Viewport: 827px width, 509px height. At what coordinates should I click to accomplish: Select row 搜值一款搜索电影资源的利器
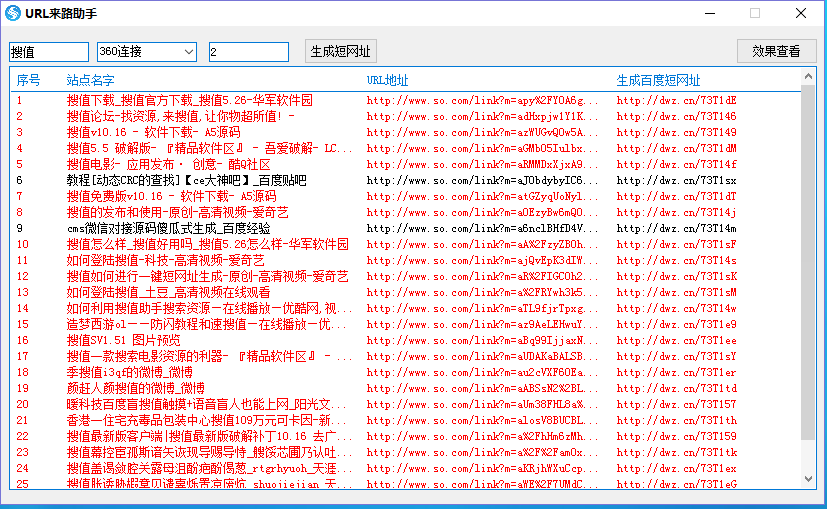405,356
